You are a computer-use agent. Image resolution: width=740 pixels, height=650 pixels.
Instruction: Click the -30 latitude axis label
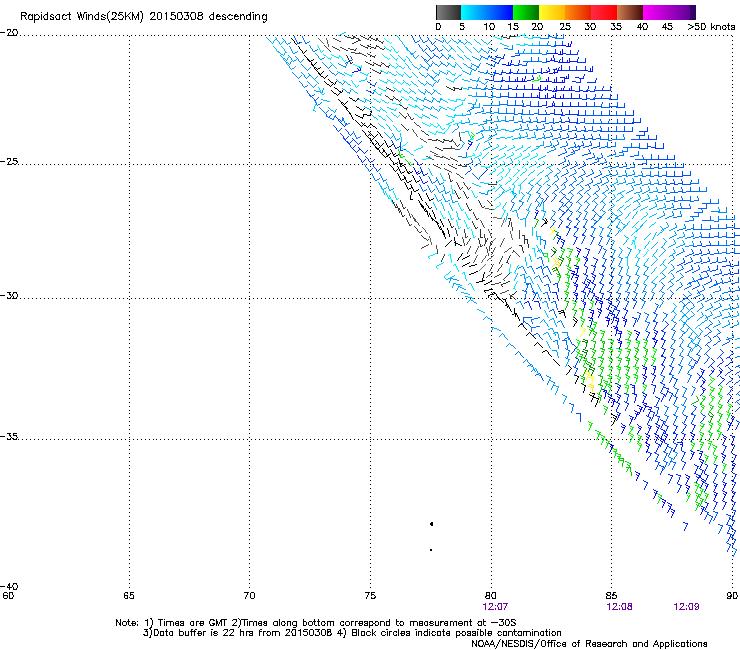[x=9, y=295]
